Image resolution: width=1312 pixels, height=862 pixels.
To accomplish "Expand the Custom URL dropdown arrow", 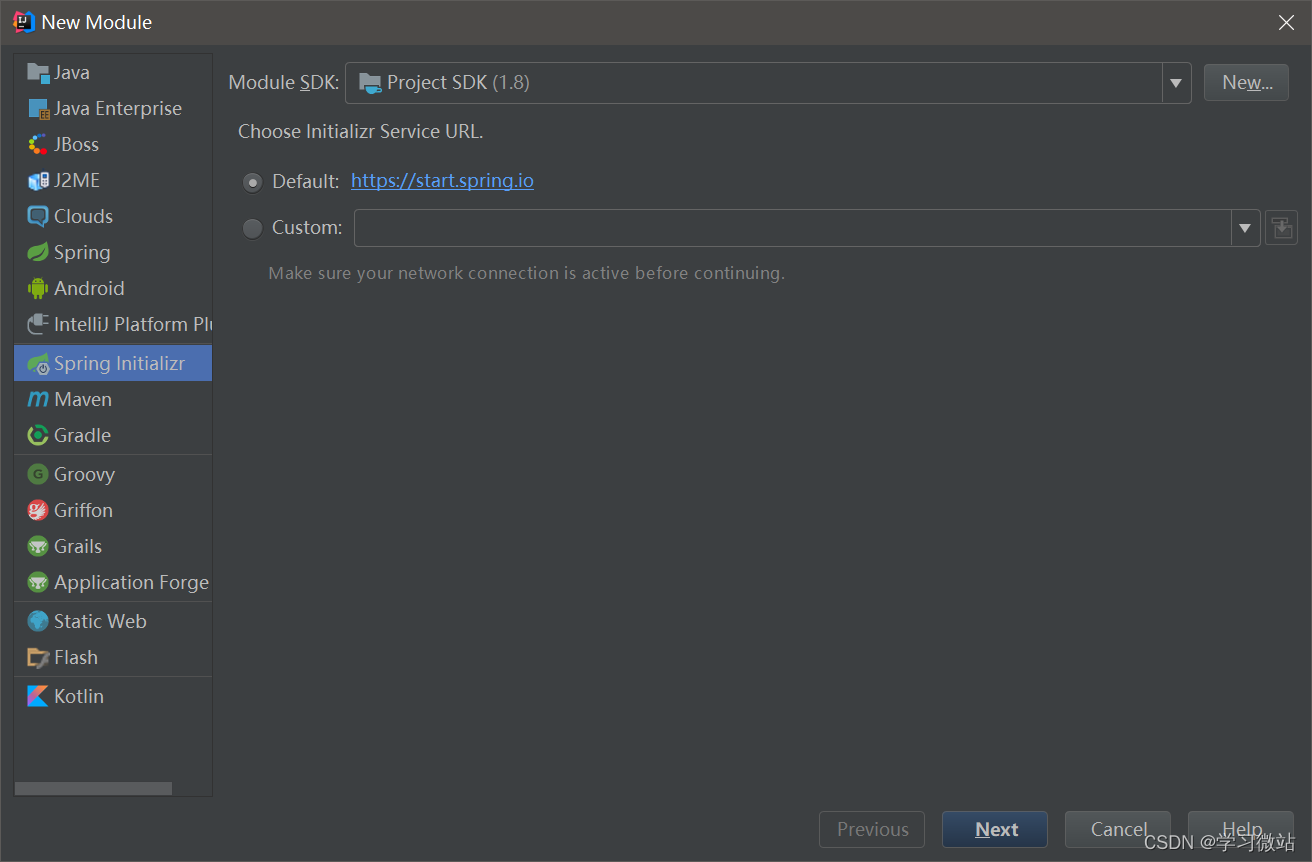I will tap(1245, 228).
